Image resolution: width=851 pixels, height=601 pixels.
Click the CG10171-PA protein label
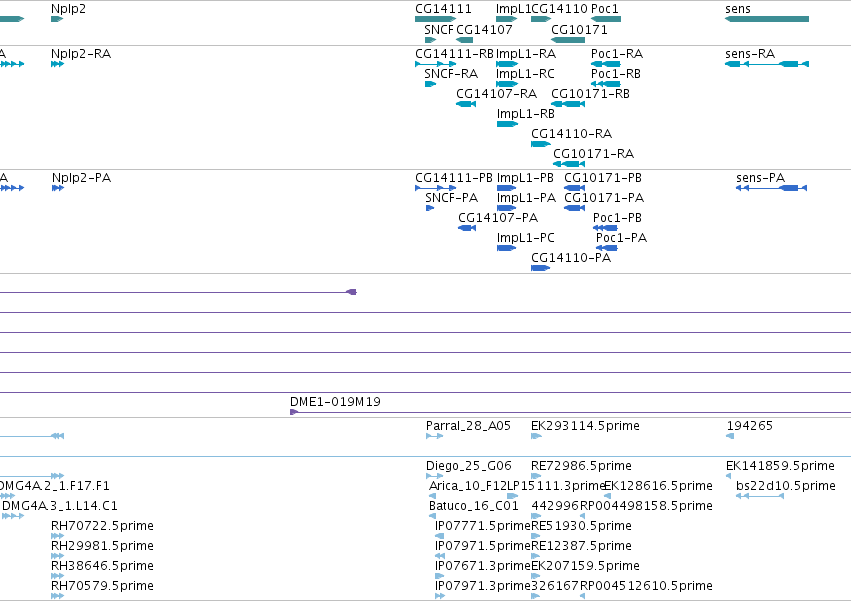tap(604, 198)
